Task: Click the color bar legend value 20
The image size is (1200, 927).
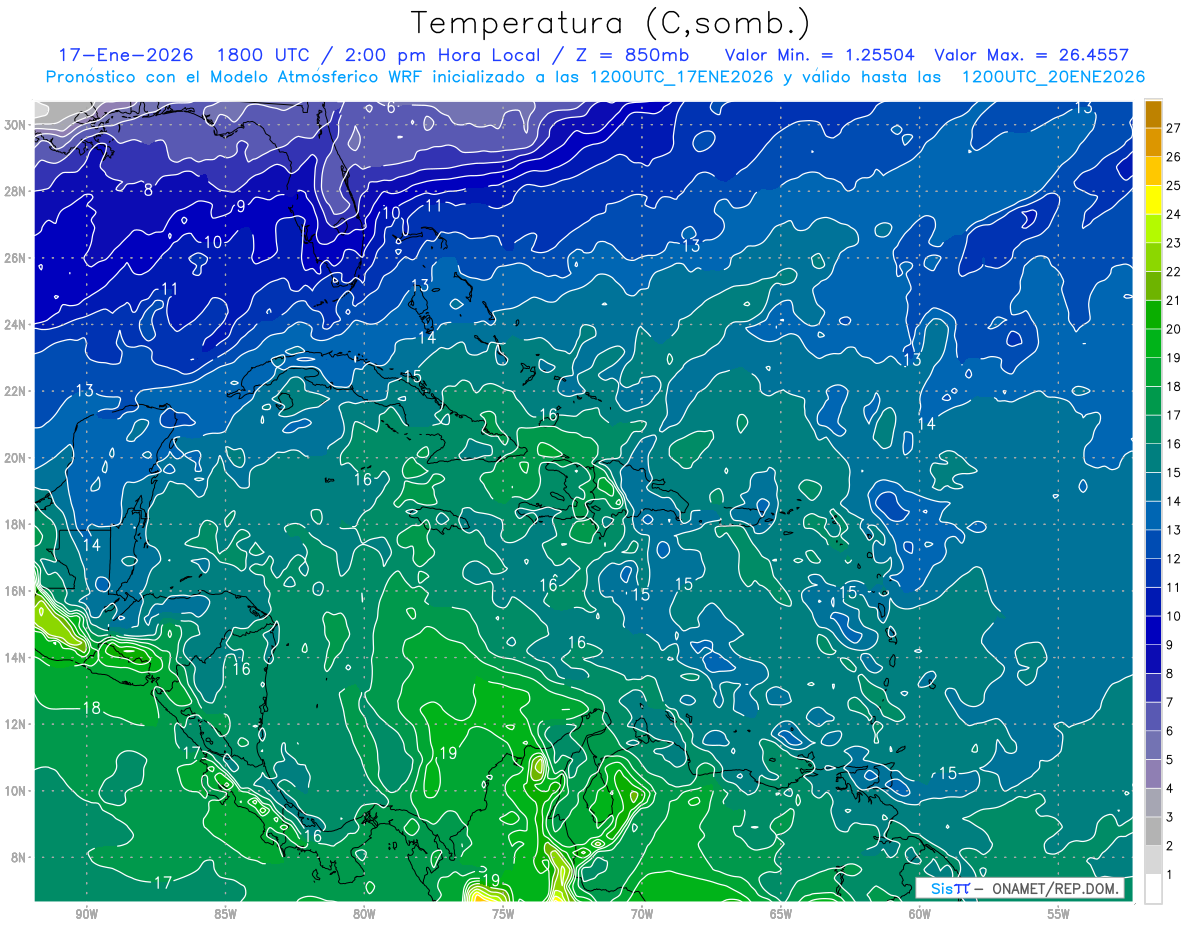Action: tap(1174, 329)
